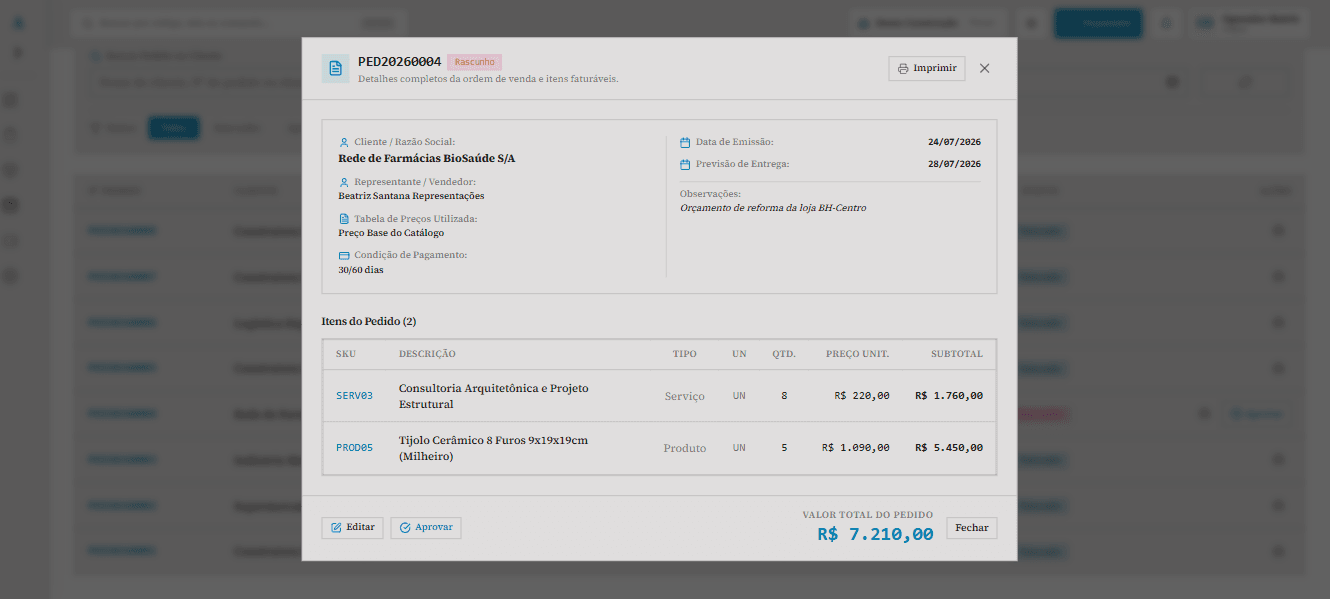Click the calendar icon next to Previsão de Entrega
This screenshot has height=599, width=1330.
[x=685, y=164]
